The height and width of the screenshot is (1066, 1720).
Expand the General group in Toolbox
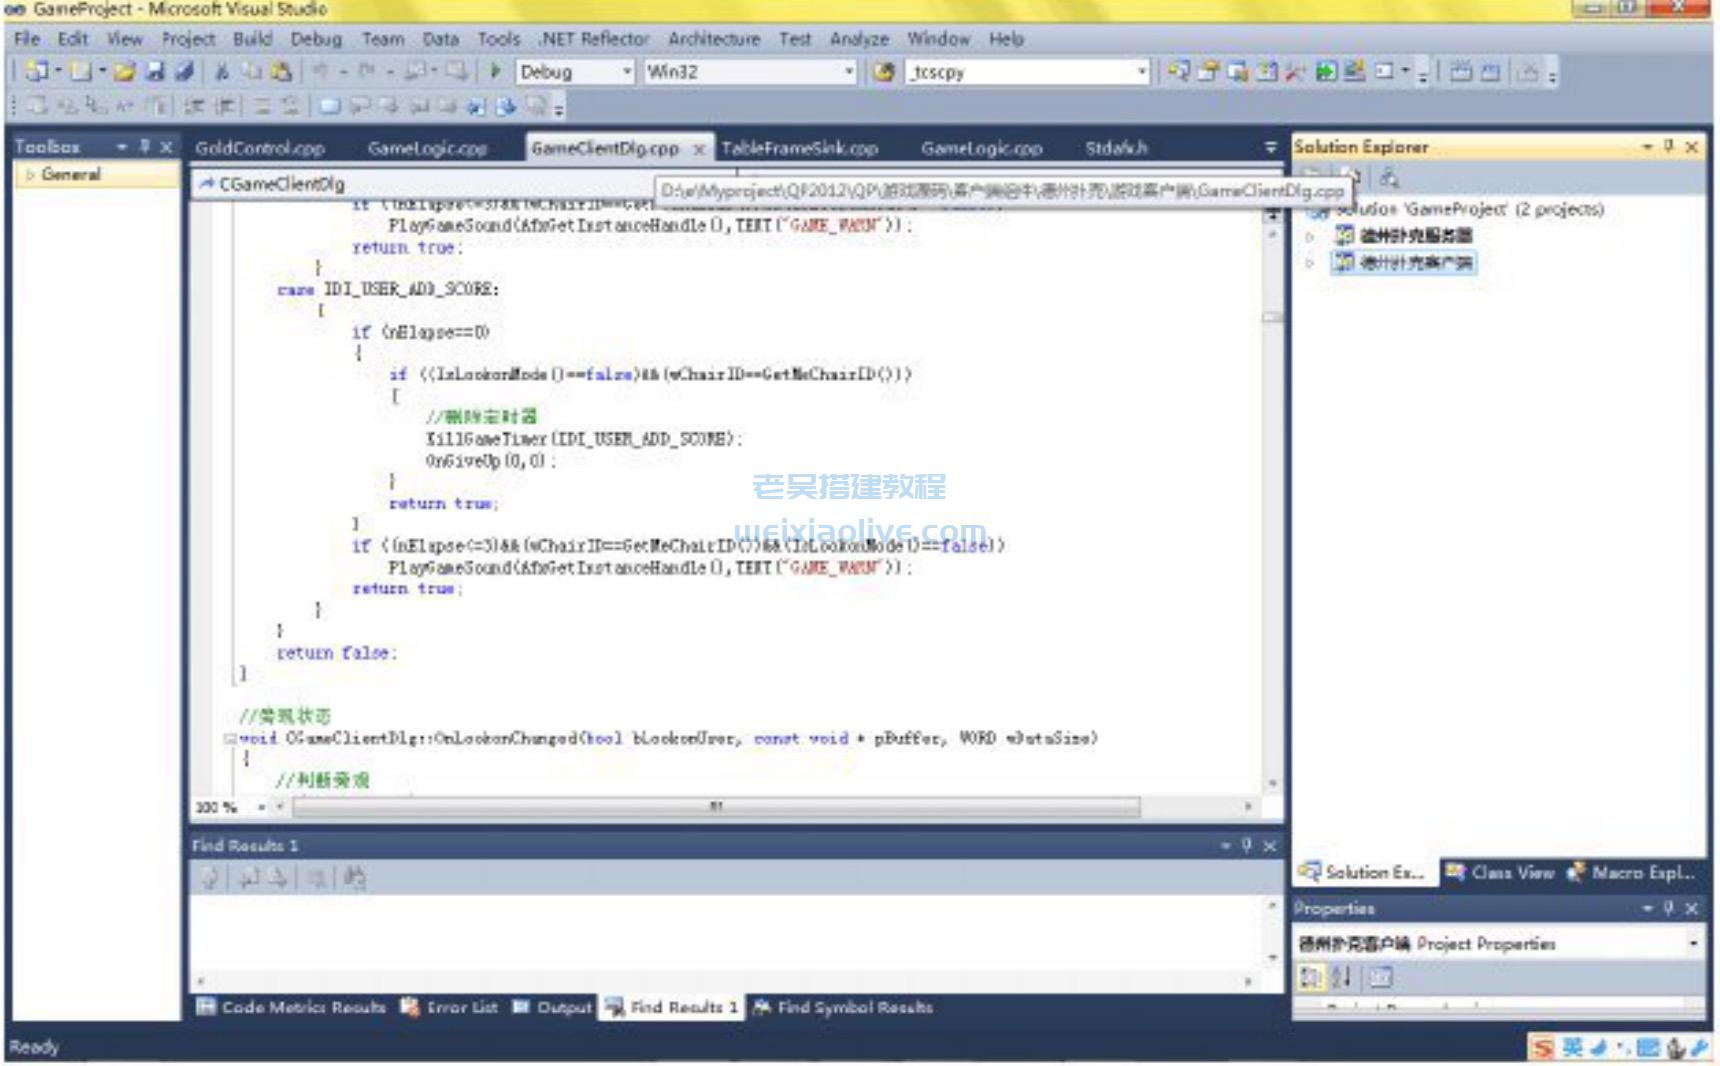31,174
